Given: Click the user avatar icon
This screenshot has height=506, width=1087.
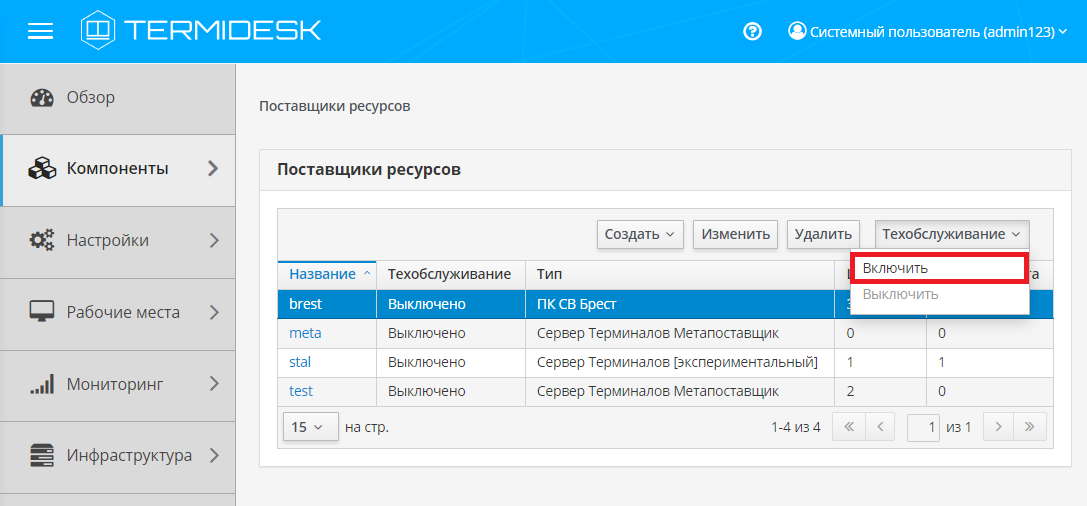Looking at the screenshot, I should point(797,31).
